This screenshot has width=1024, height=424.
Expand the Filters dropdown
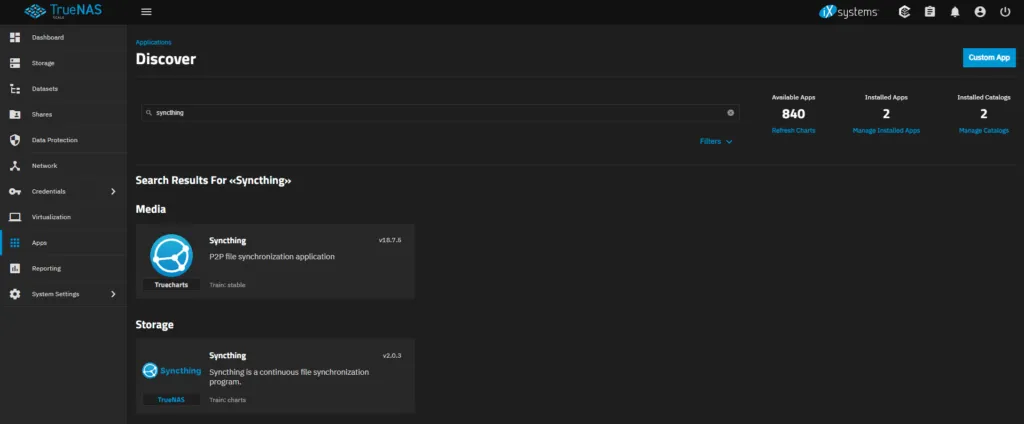[716, 141]
